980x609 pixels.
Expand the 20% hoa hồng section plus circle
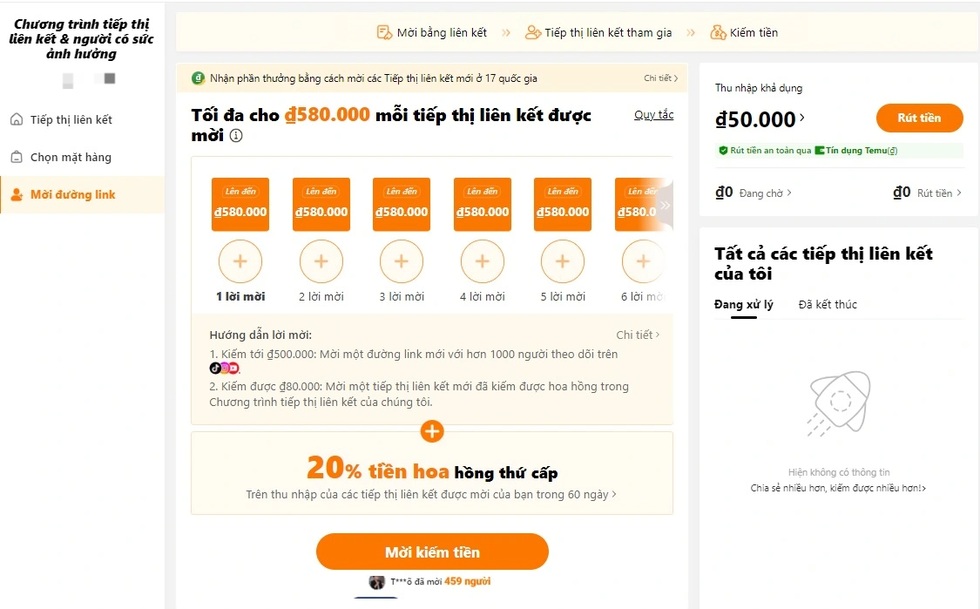pos(432,432)
